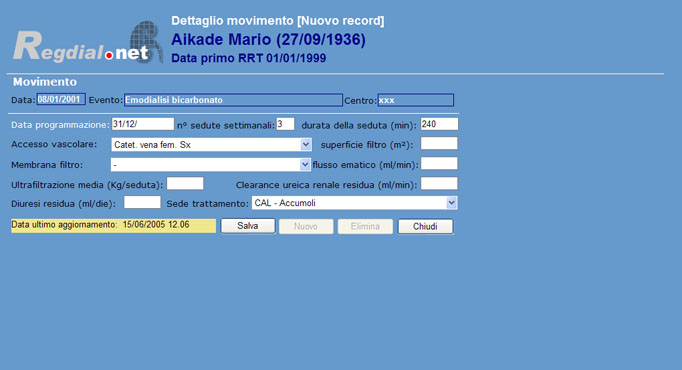Click the superficie filtro input field
The width and height of the screenshot is (682, 370).
(x=439, y=143)
